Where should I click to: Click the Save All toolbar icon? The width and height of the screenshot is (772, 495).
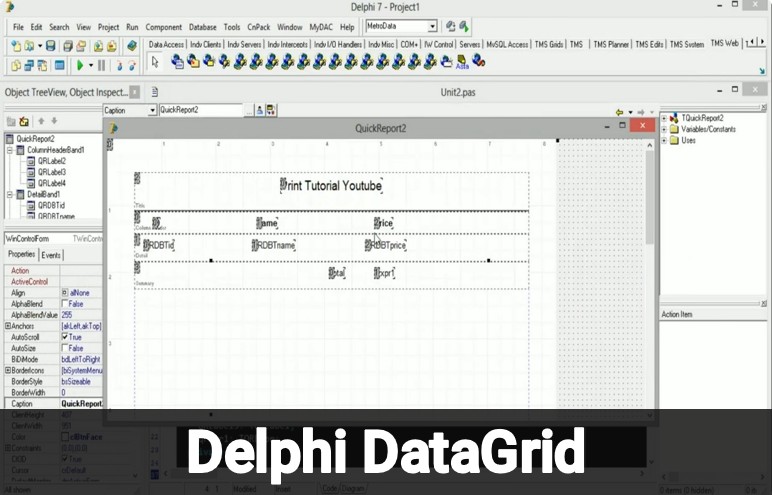point(68,46)
